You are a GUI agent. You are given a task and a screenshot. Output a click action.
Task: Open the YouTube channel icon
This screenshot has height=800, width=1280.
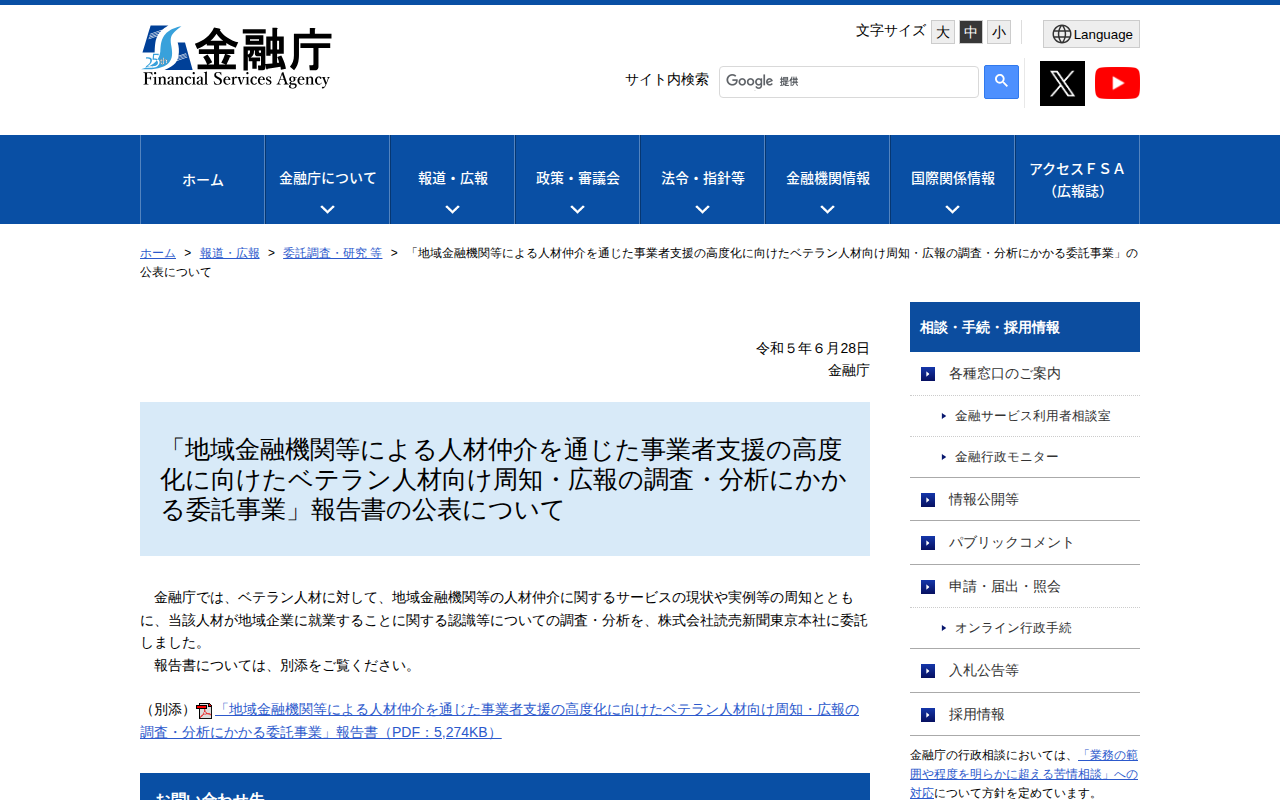coord(1117,83)
